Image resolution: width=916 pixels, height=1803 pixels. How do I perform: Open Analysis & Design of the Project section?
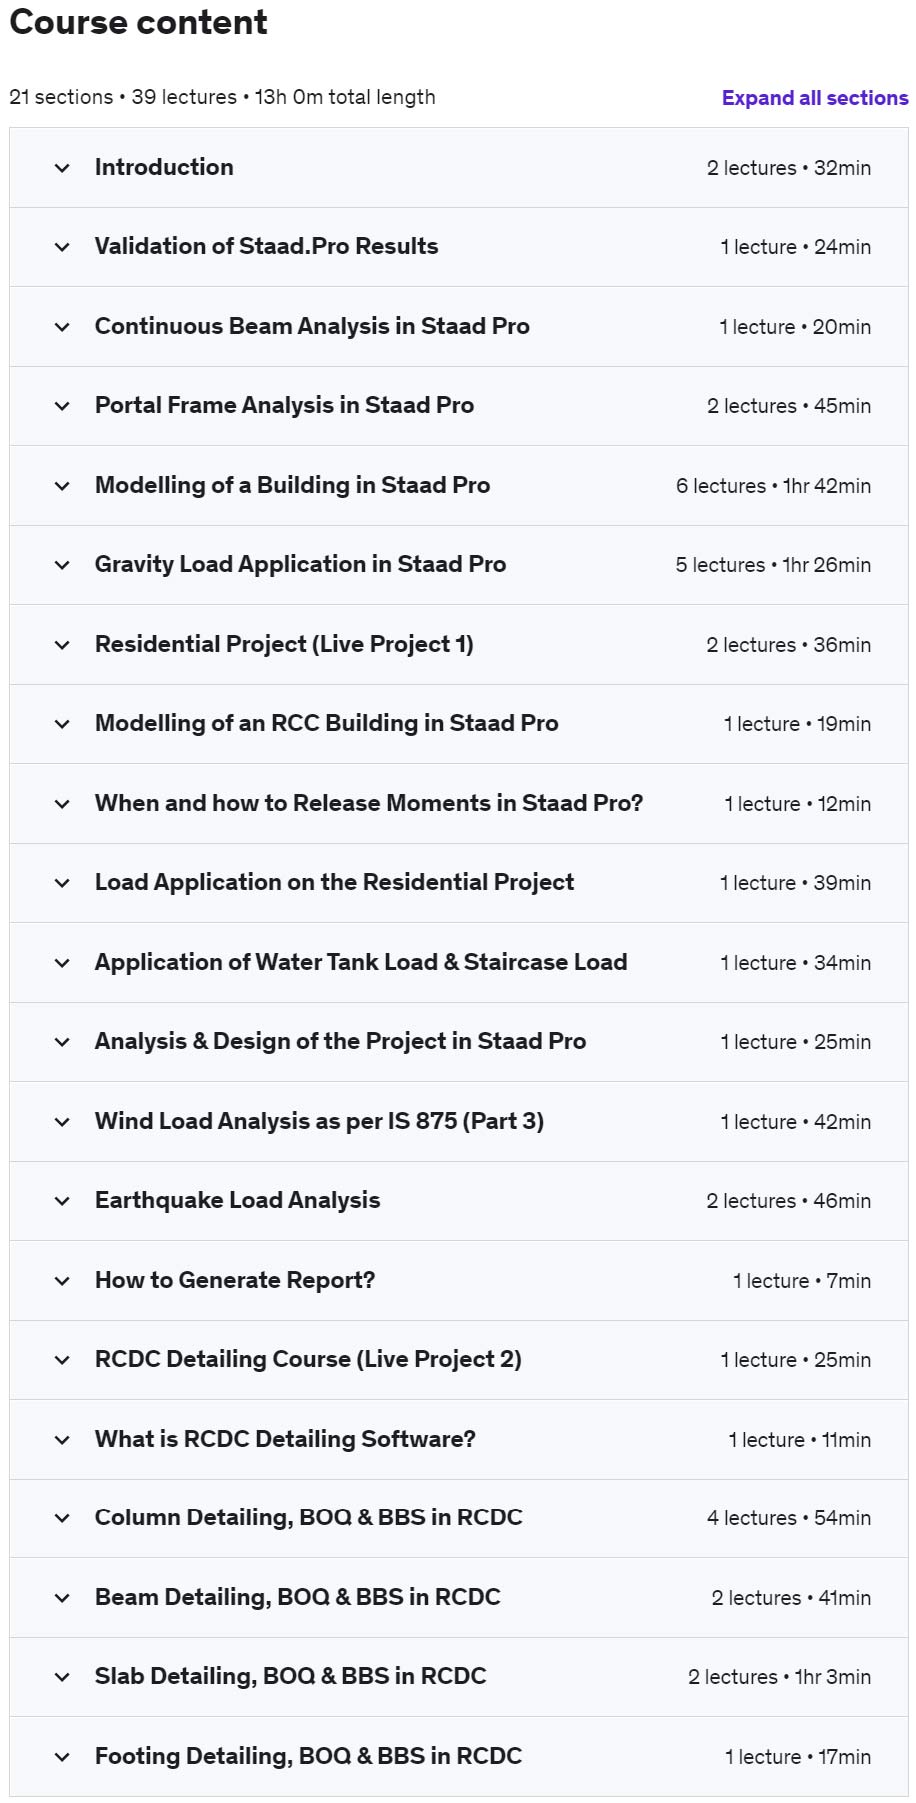pyautogui.click(x=340, y=1041)
